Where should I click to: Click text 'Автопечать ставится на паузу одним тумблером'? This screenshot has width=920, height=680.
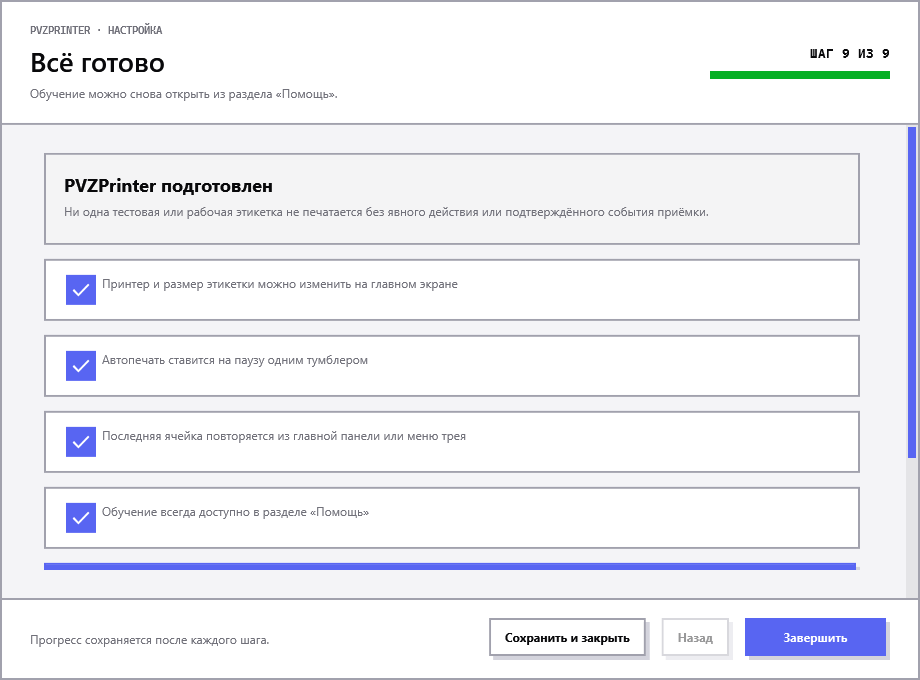click(235, 360)
